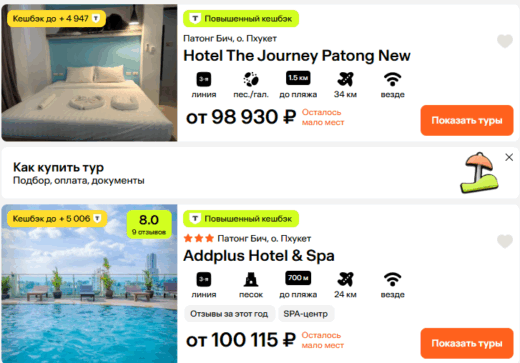The height and width of the screenshot is (363, 520).
Task: Open Hotel The Journey Patong New title
Action: coord(297,56)
